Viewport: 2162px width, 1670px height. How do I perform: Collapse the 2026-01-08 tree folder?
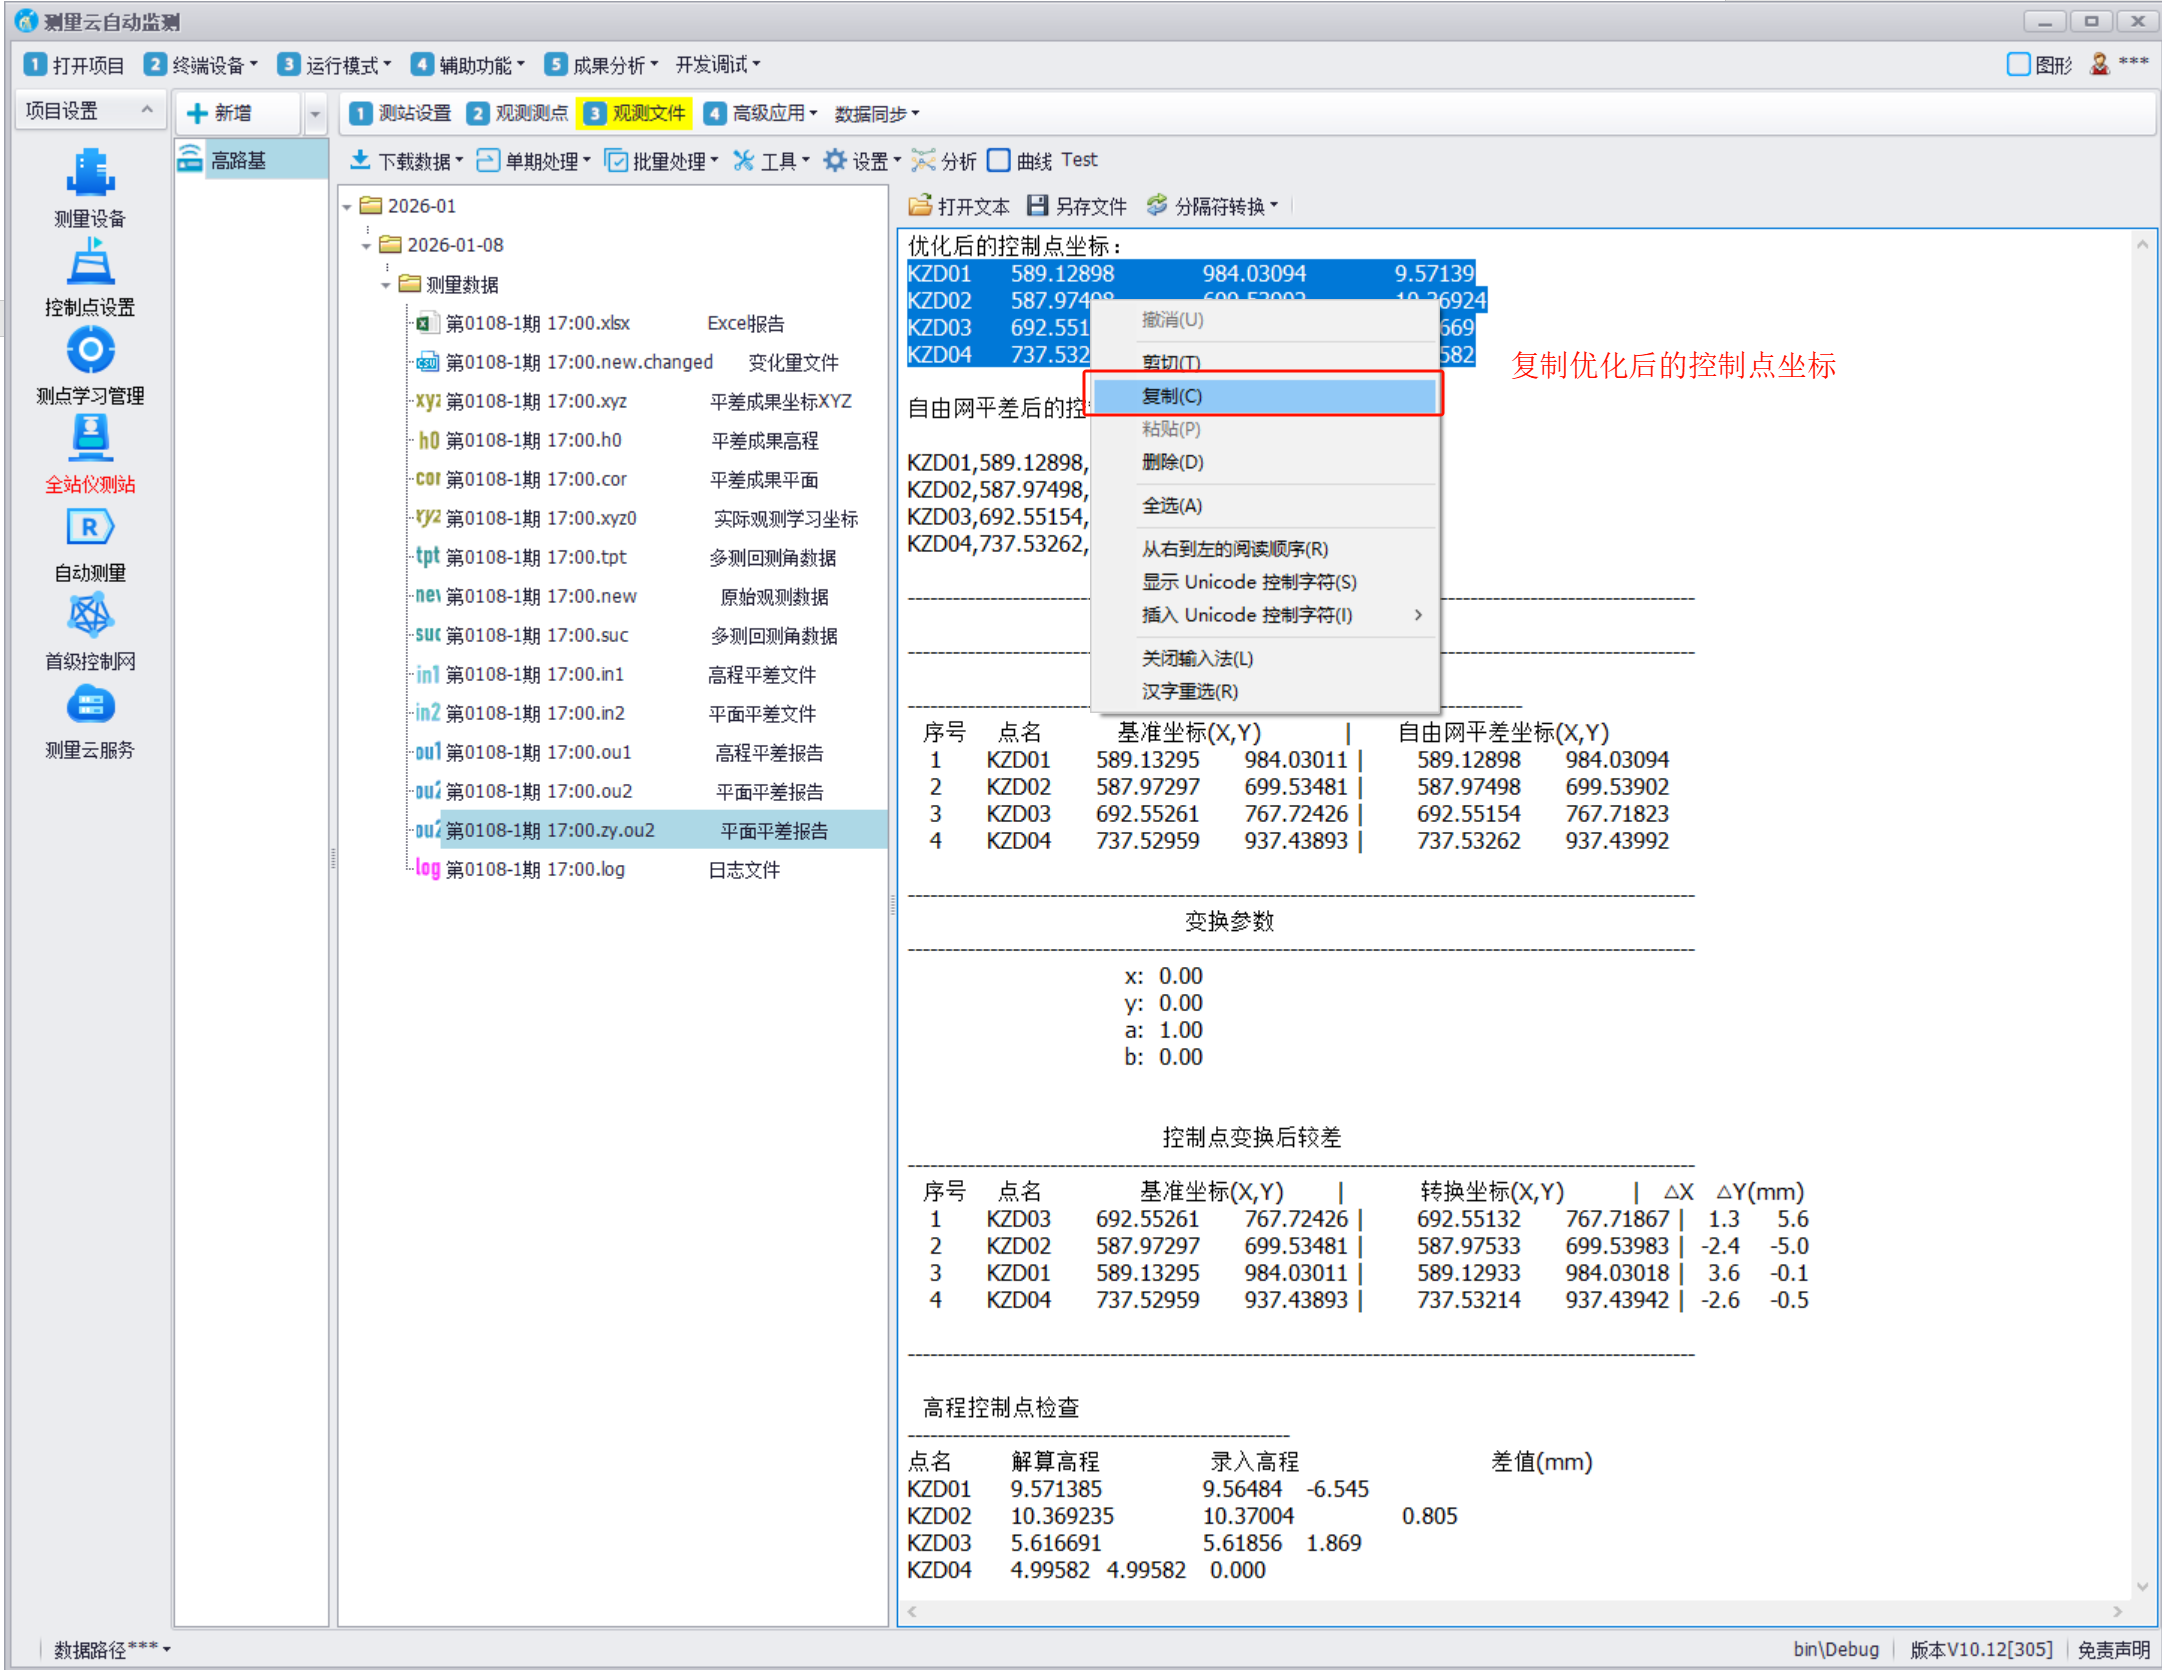[366, 246]
